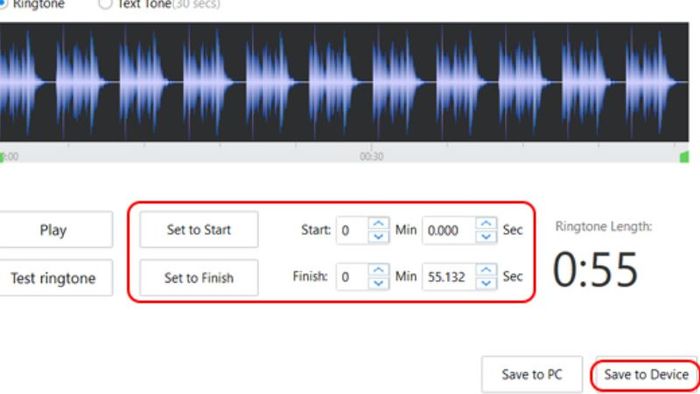The height and width of the screenshot is (394, 700).
Task: Increase the Start minutes value
Action: (379, 224)
